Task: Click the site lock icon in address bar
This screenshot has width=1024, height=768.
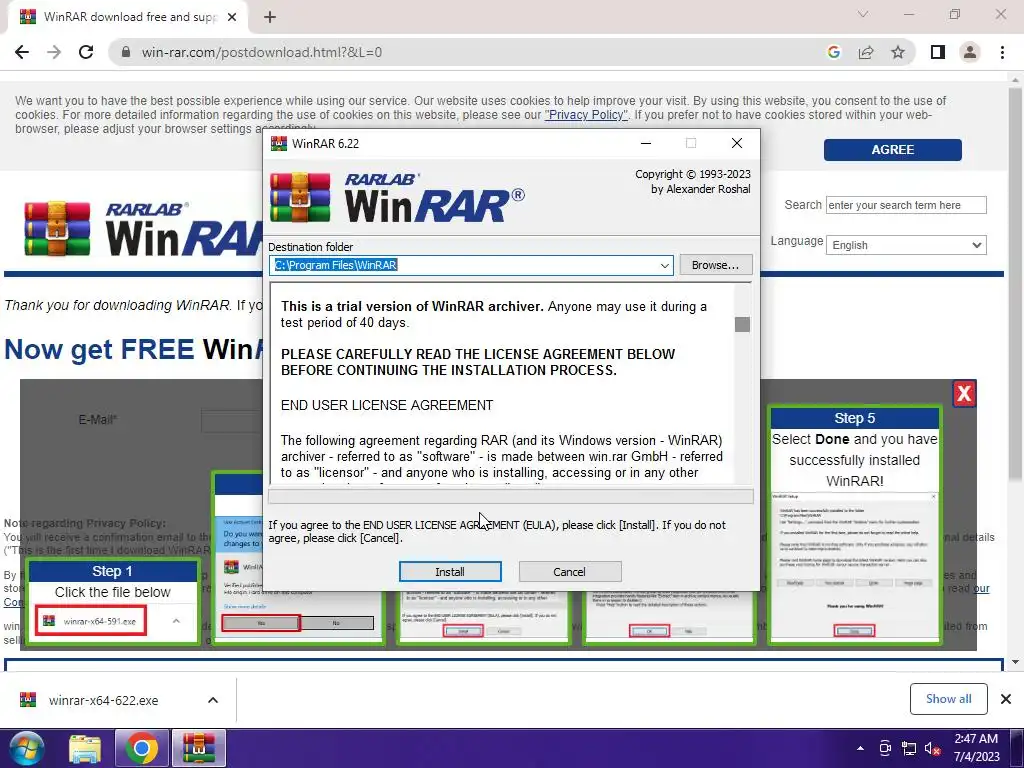Action: pyautogui.click(x=126, y=52)
